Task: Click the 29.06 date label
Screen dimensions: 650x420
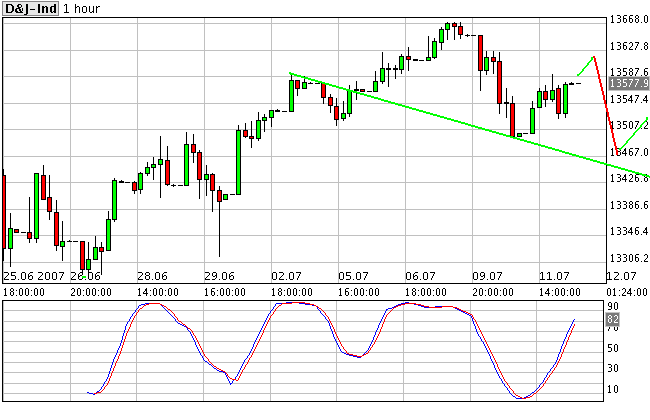Action: [x=219, y=276]
